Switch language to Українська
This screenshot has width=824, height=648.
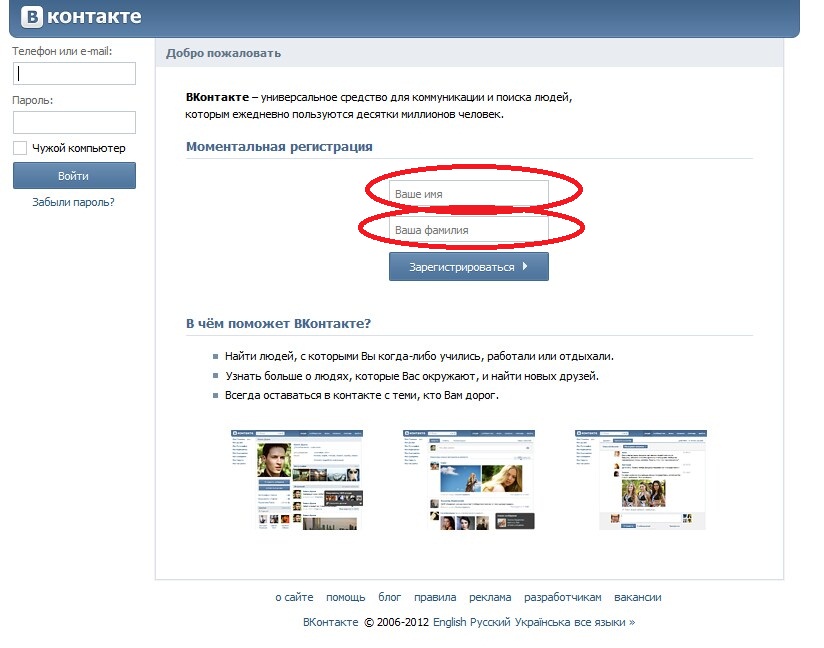click(542, 622)
